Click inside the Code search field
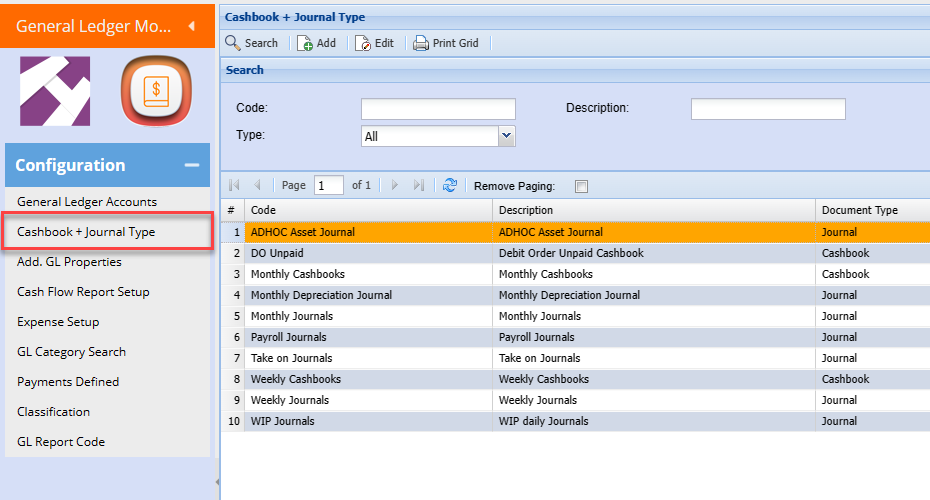 [x=438, y=109]
